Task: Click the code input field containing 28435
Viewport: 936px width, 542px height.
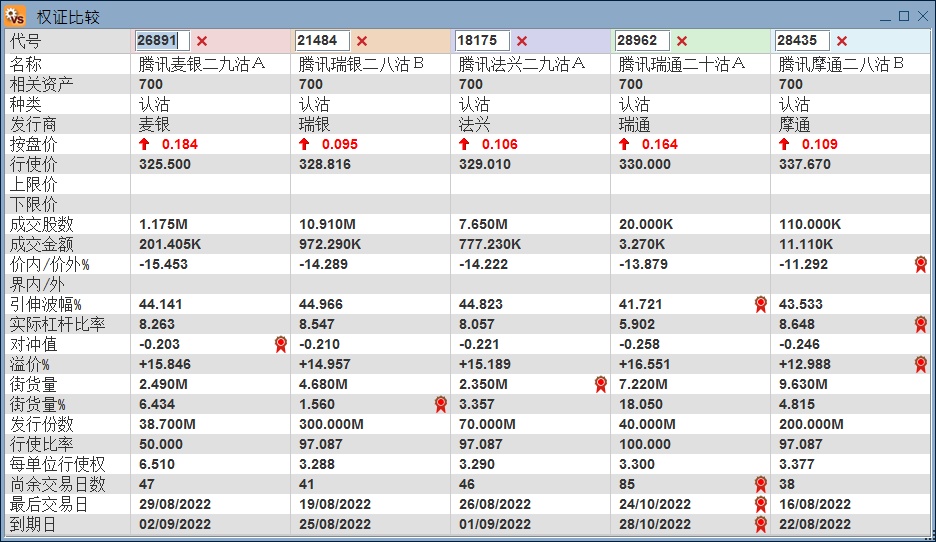Action: point(802,41)
